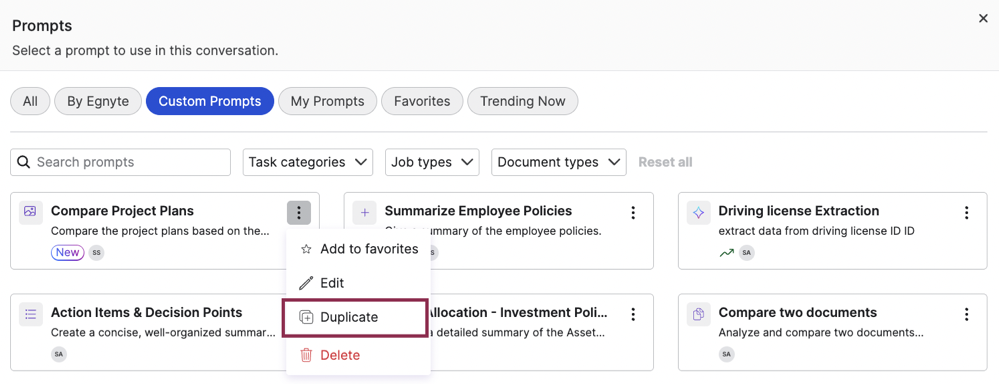Click 'Compare the project plans based on the...' text
The image size is (999, 384).
160,231
